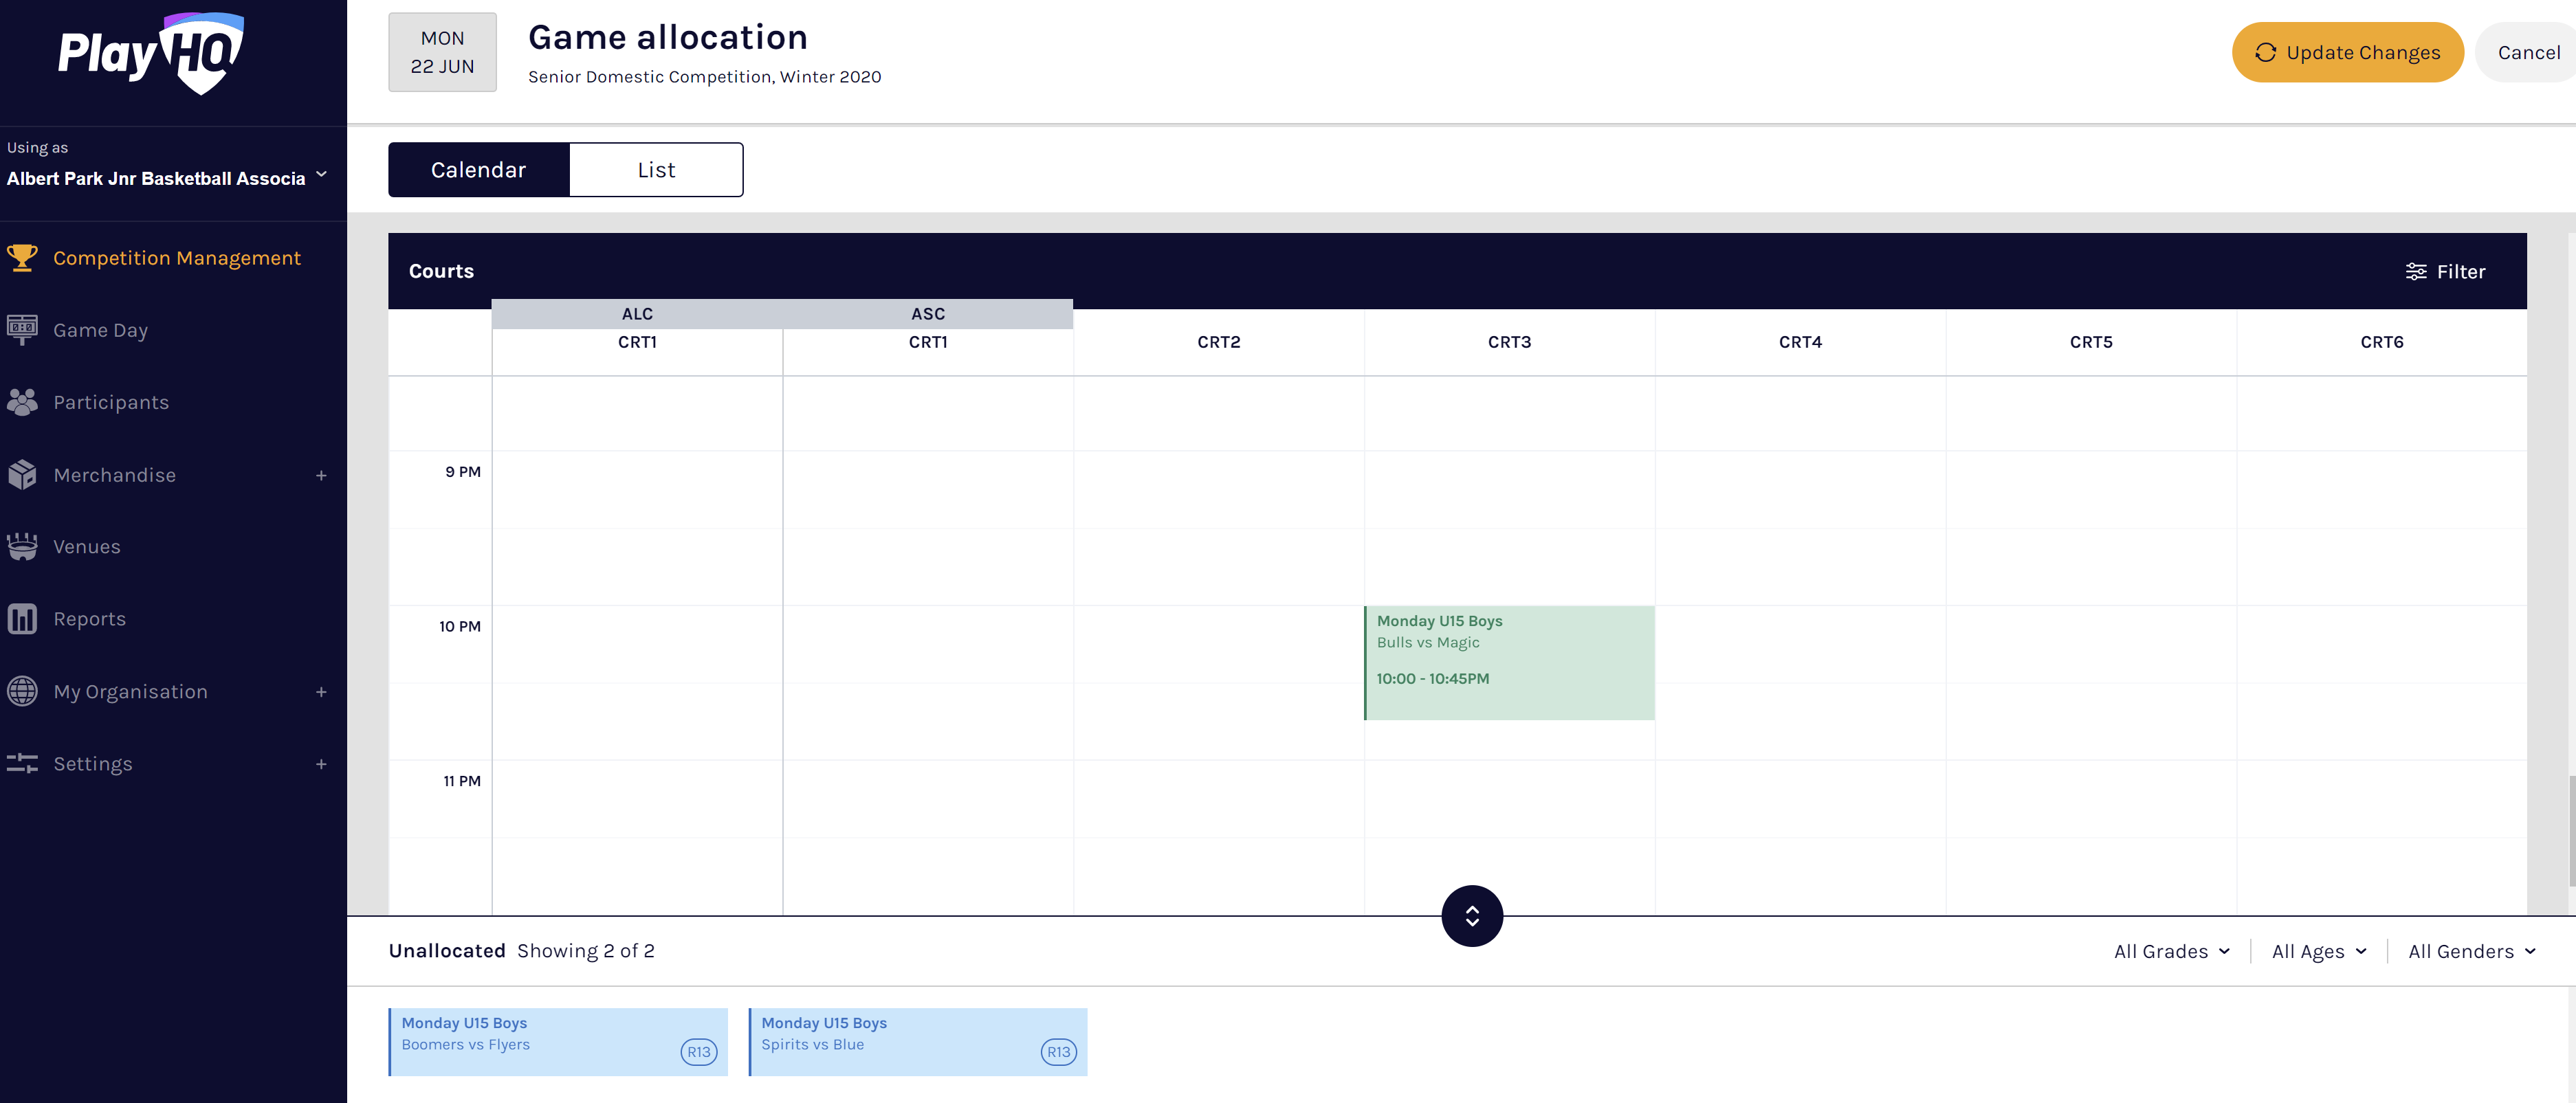Click the Cancel button
The width and height of the screenshot is (2576, 1103).
click(x=2528, y=52)
